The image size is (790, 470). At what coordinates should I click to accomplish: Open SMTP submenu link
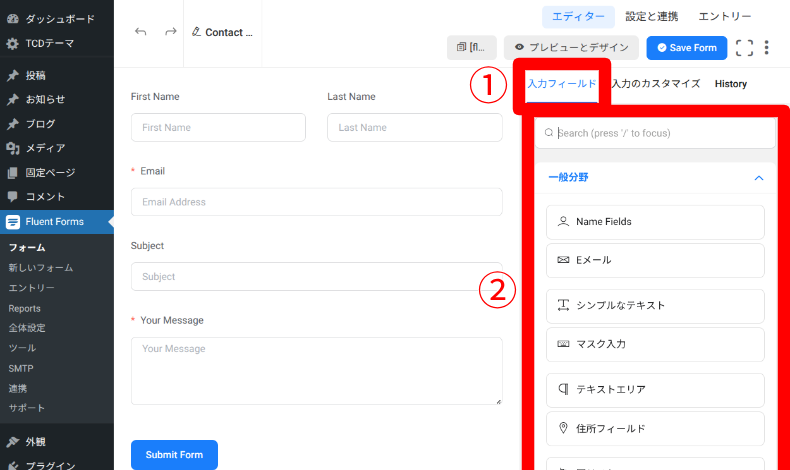click(x=21, y=369)
